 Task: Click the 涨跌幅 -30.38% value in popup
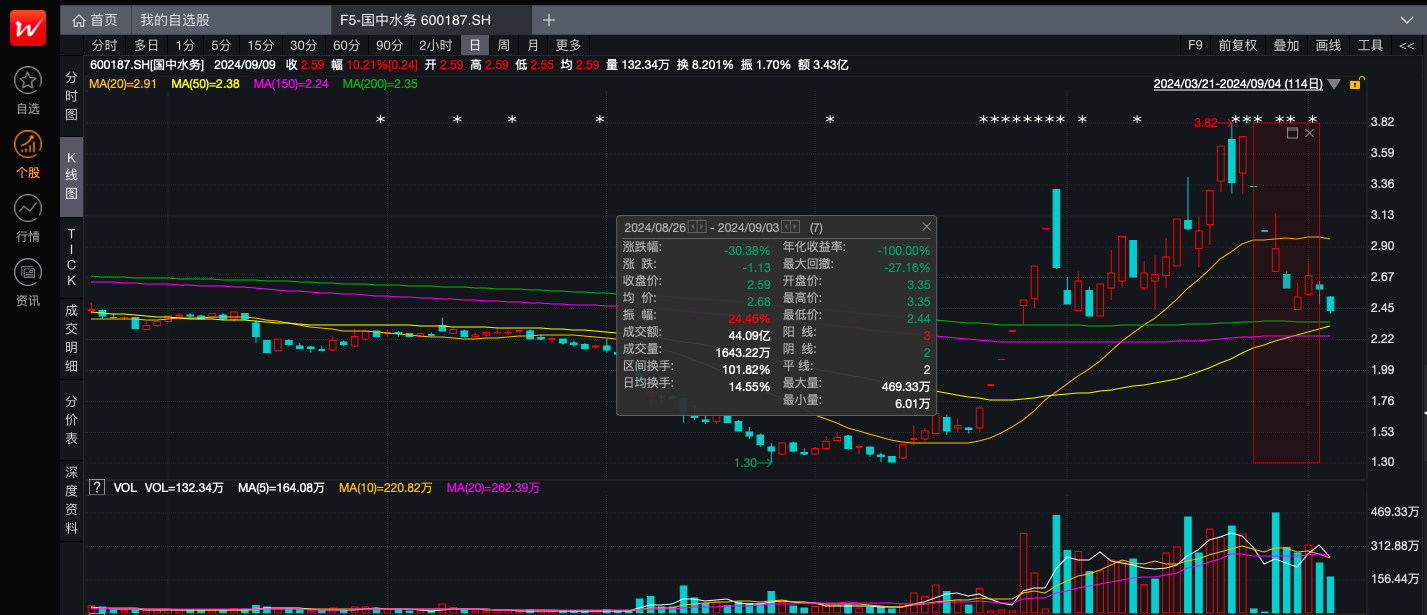click(x=747, y=250)
